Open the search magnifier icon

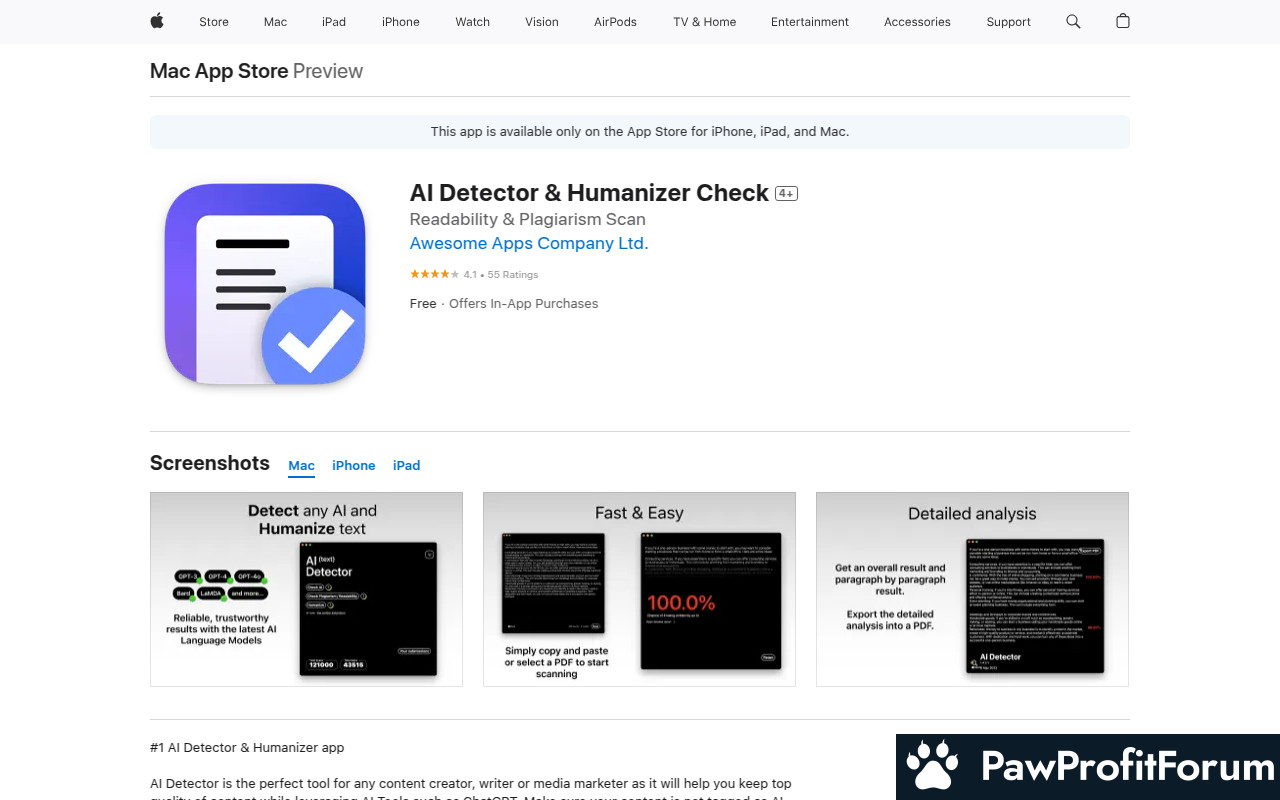coord(1073,21)
